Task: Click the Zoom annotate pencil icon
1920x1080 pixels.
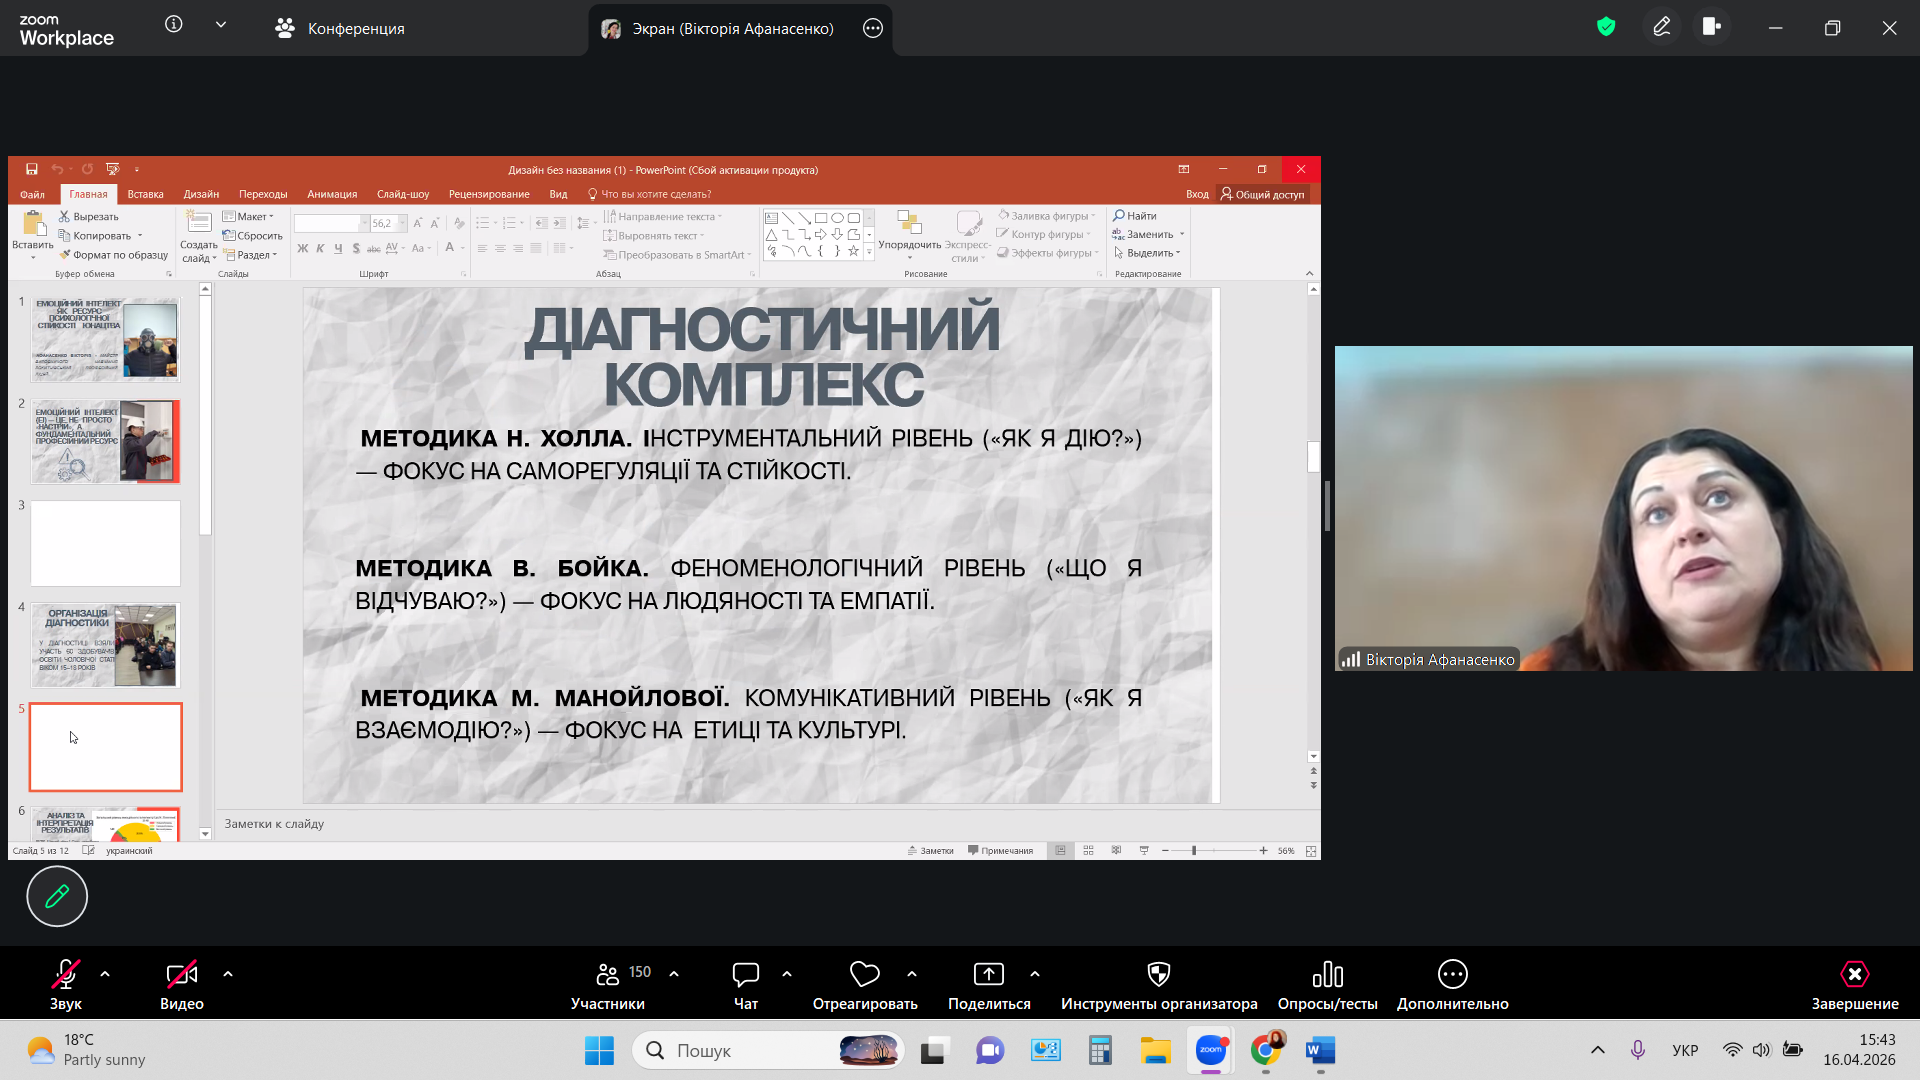Action: tap(1661, 28)
